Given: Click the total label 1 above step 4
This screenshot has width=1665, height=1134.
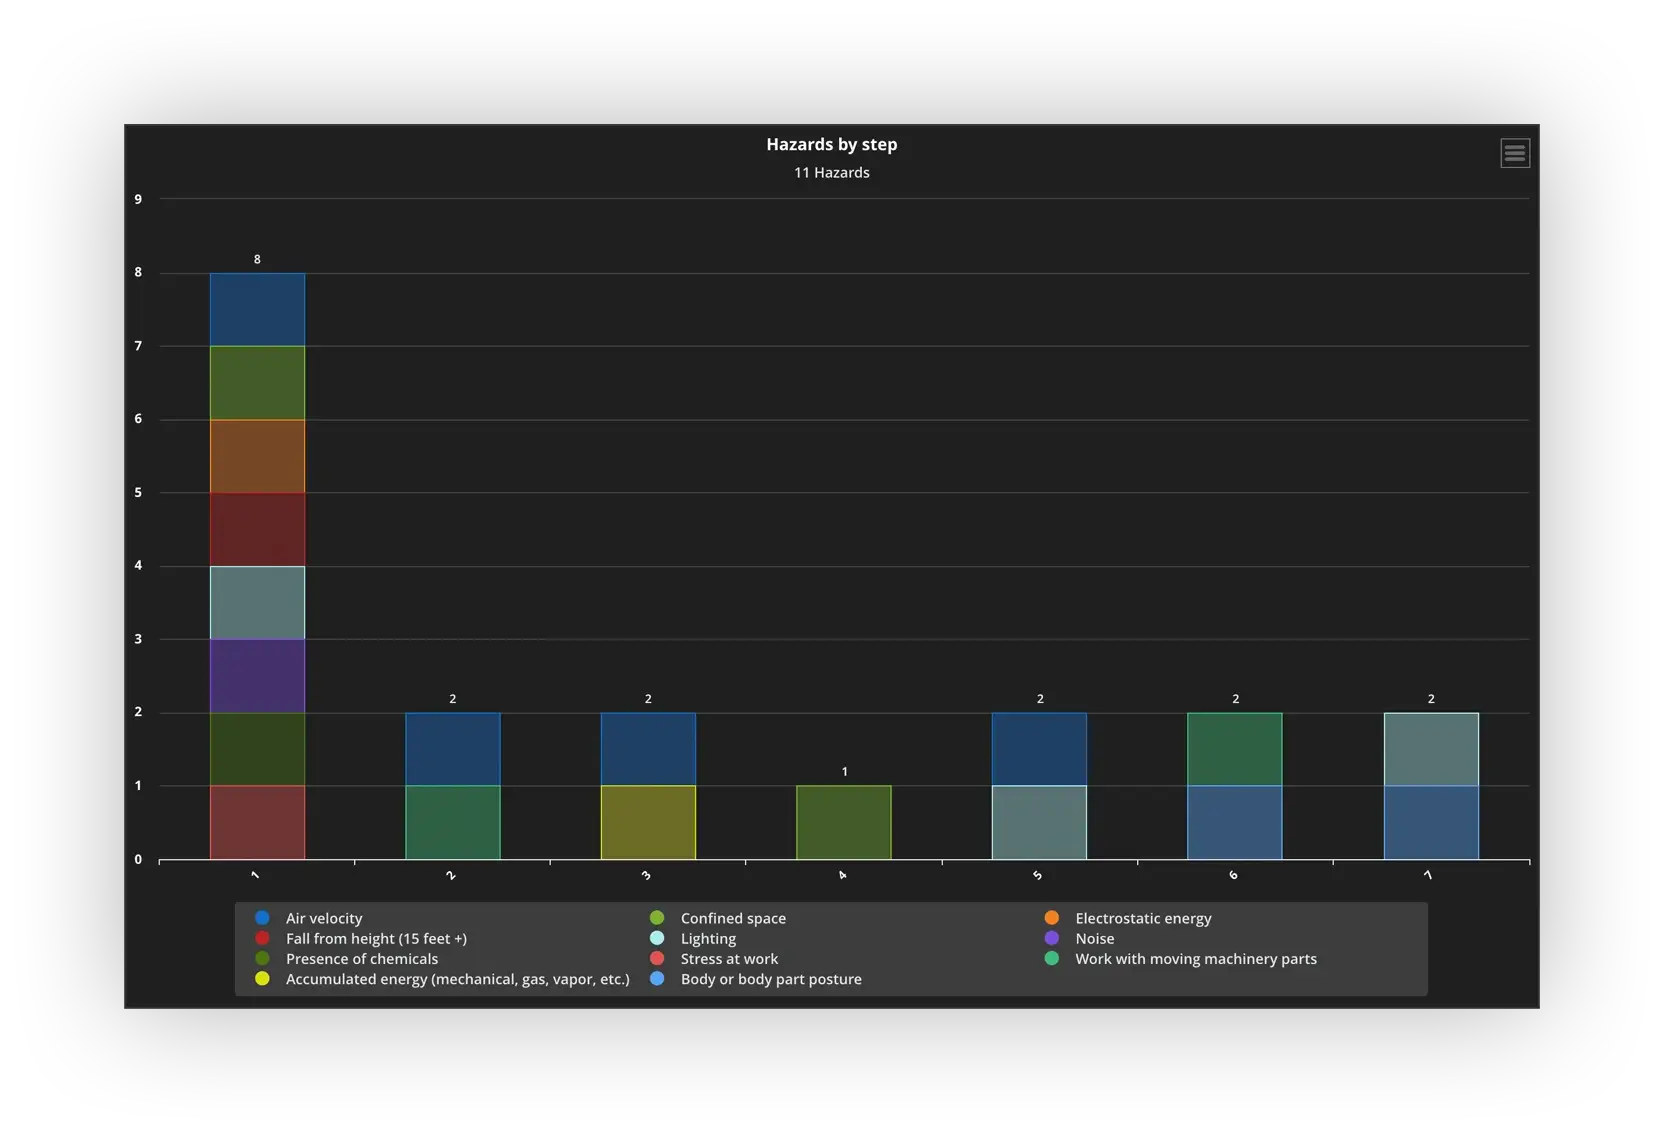Looking at the screenshot, I should (844, 772).
